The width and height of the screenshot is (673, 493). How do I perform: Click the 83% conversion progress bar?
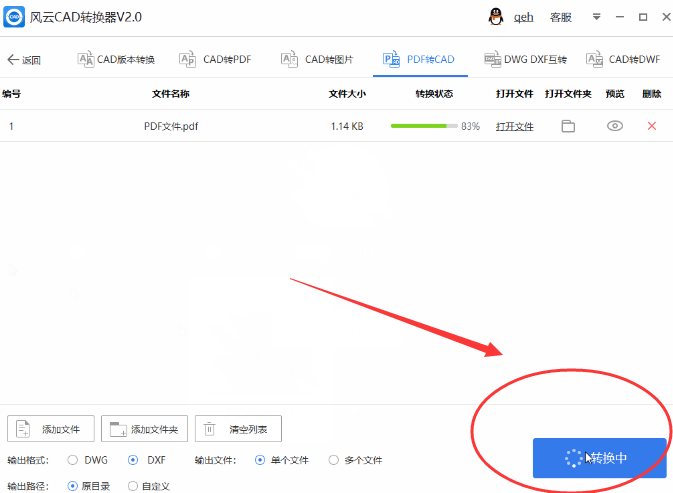pos(424,126)
